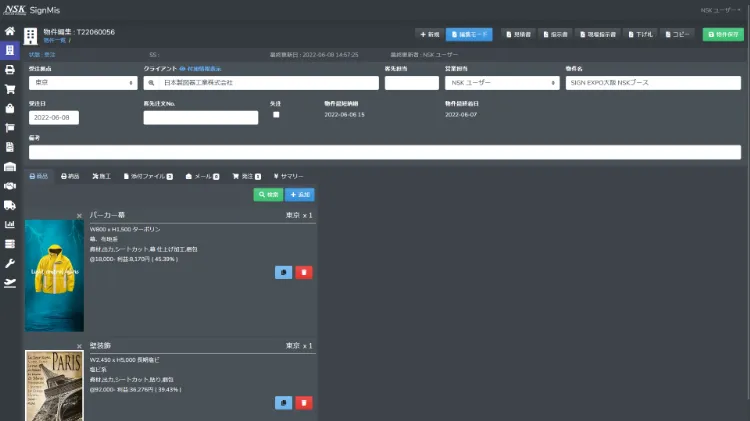Click the delivery truck sidebar icon

(x=10, y=205)
